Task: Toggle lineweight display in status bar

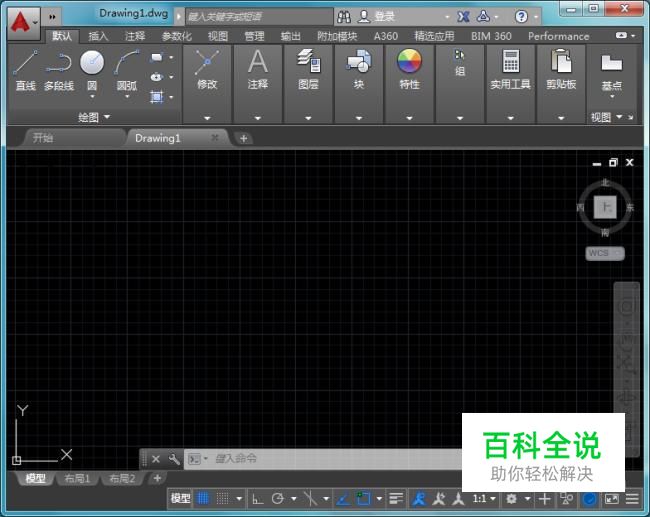Action: coord(396,498)
